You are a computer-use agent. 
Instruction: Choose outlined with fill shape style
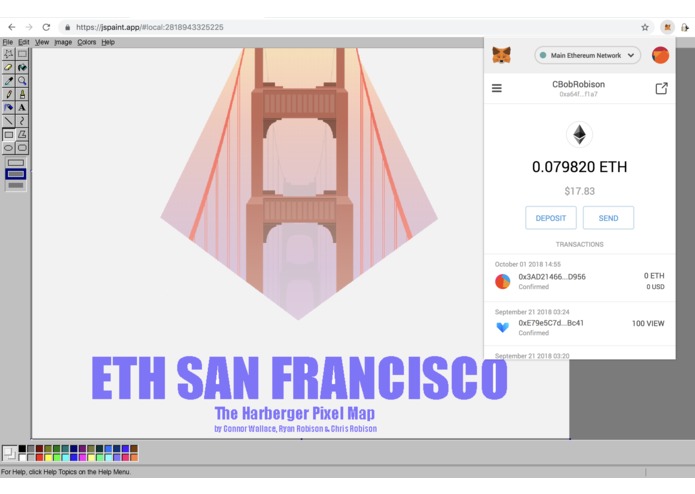(16, 174)
